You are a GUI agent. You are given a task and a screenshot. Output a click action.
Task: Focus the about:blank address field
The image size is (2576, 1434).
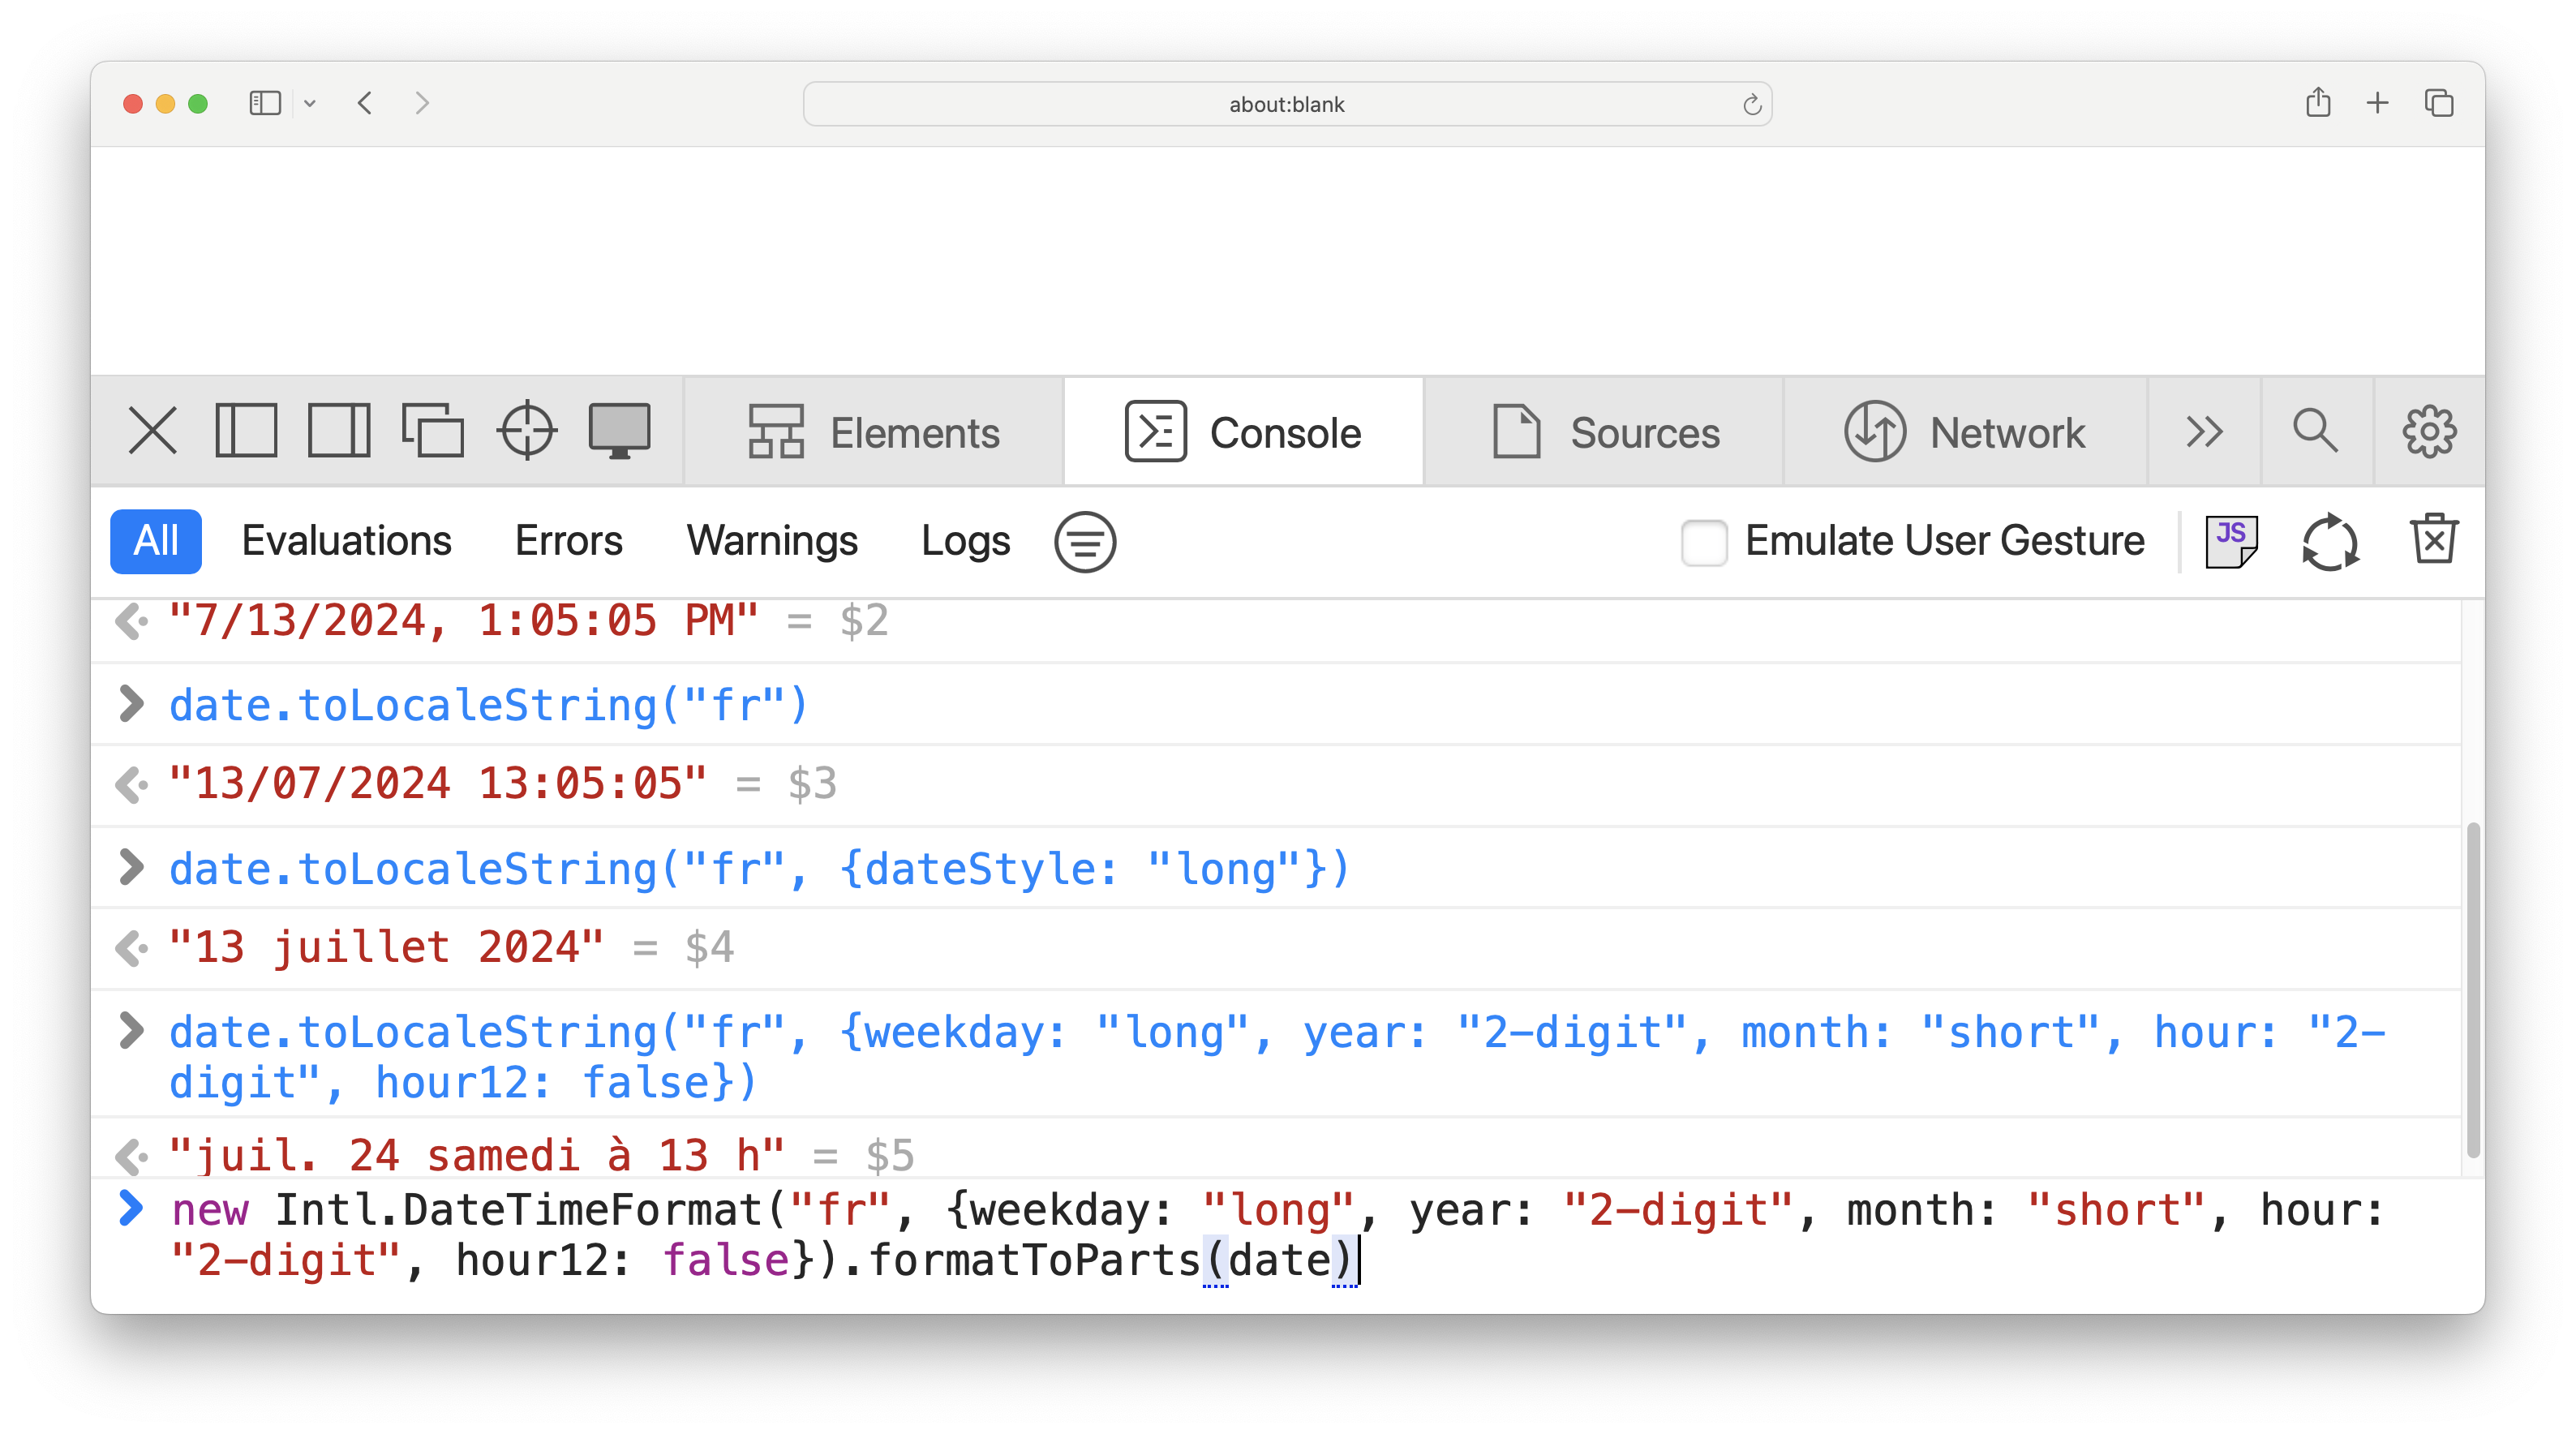click(x=1287, y=104)
